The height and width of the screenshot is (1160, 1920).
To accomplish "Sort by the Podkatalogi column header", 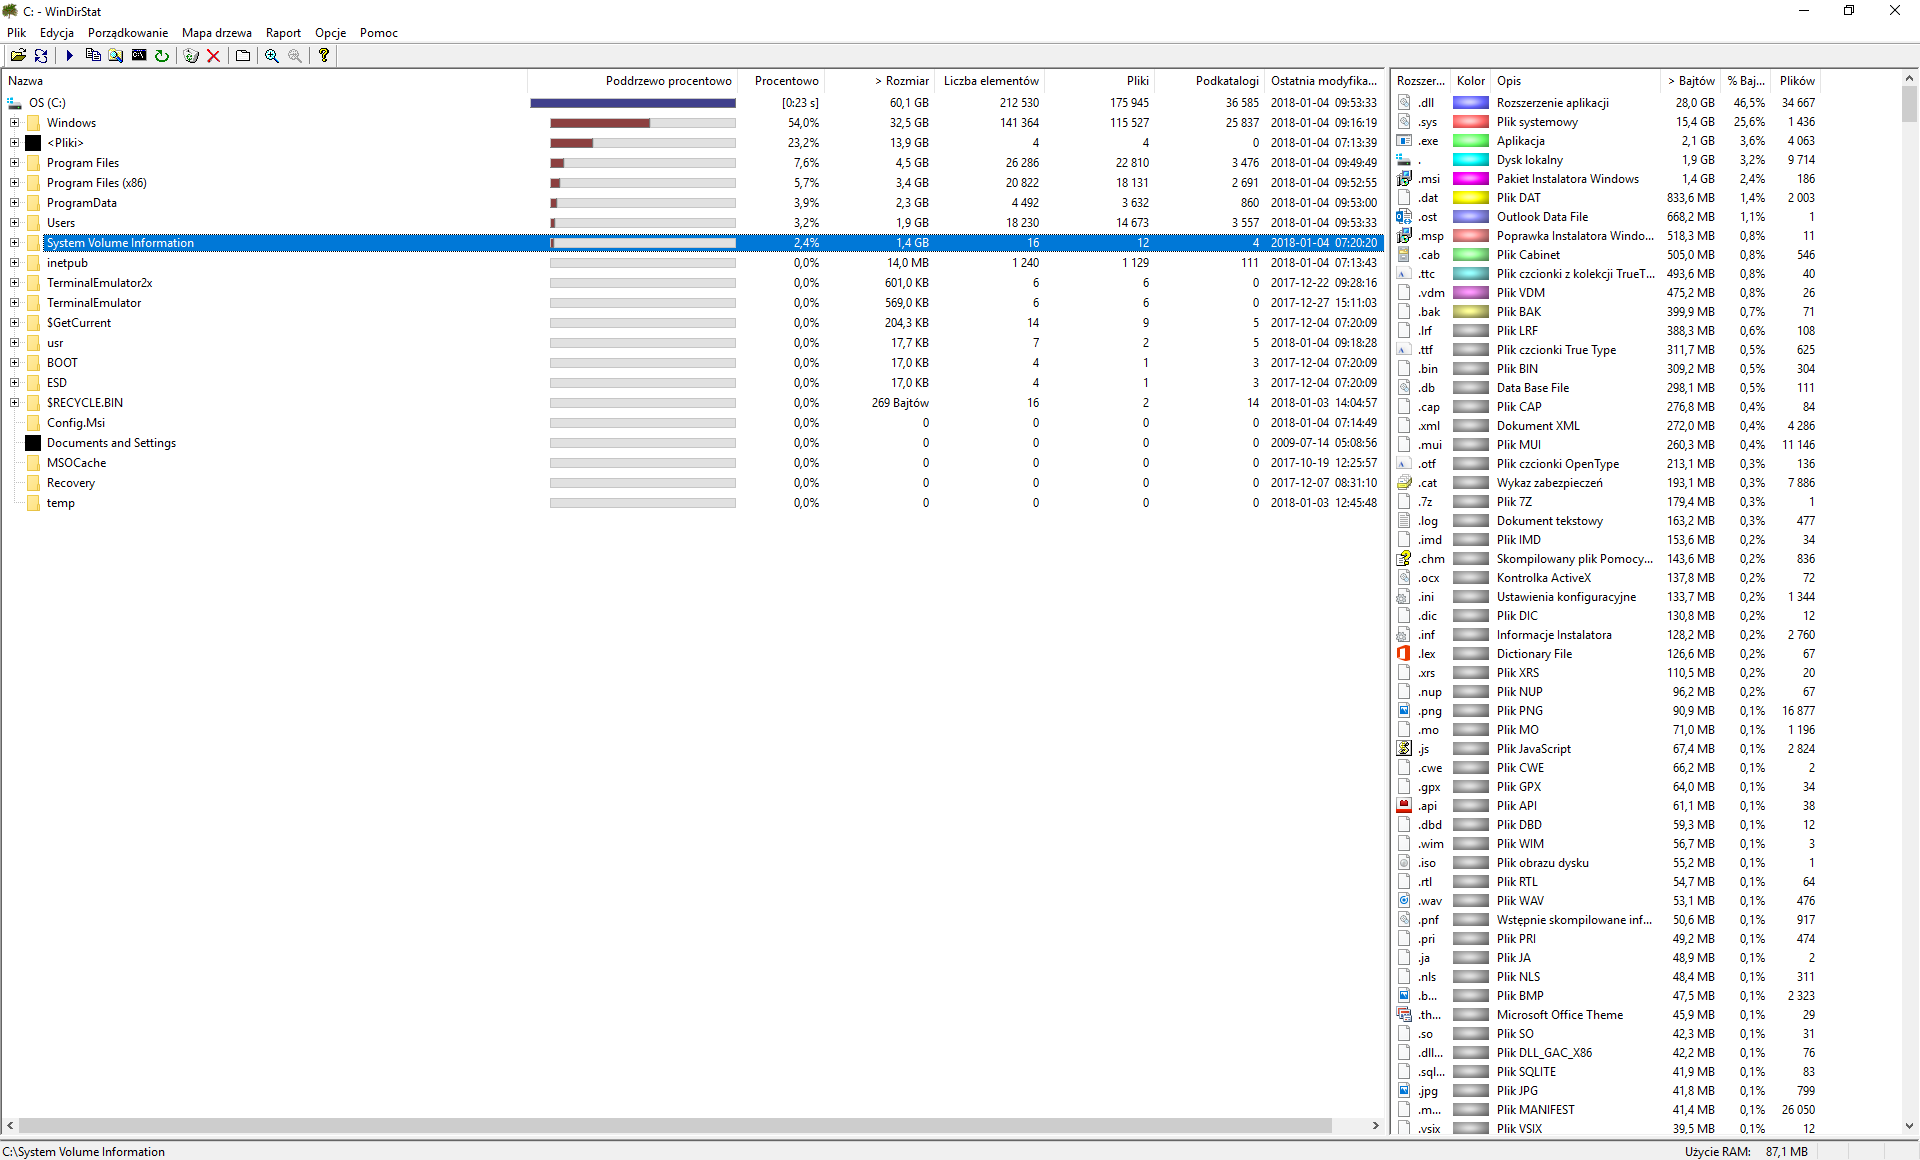I will click(1210, 81).
